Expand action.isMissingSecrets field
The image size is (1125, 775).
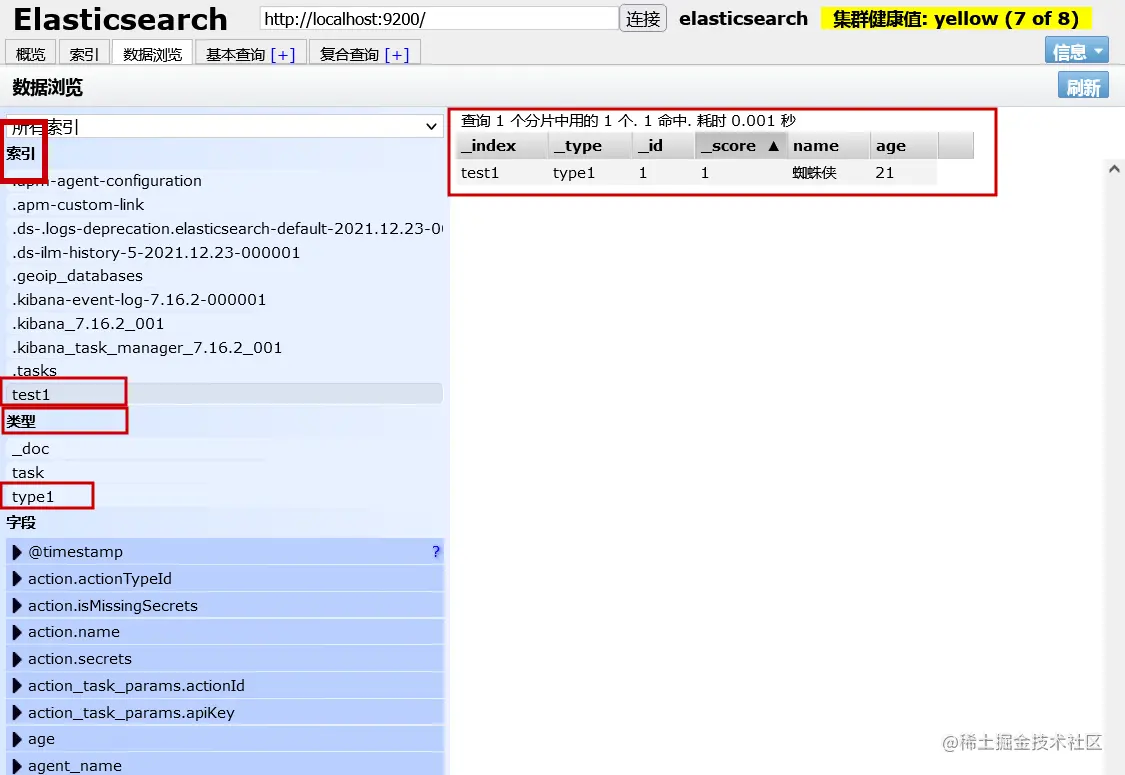[x=17, y=606]
